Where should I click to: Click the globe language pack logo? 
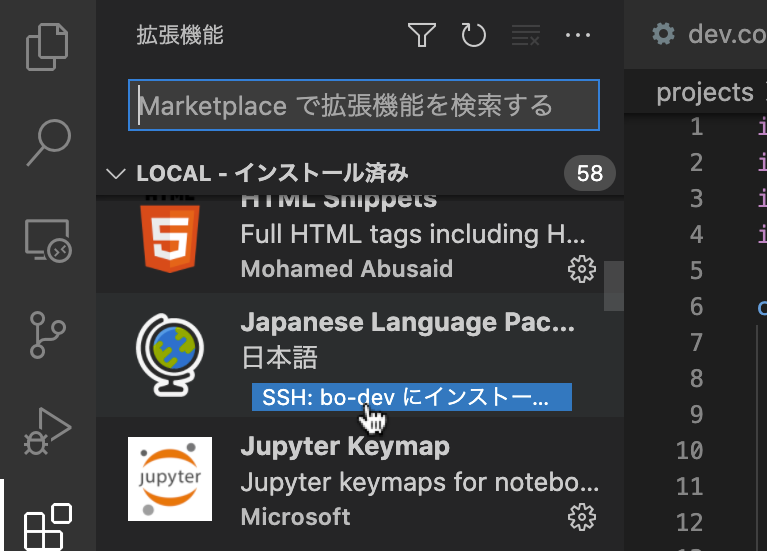click(170, 355)
